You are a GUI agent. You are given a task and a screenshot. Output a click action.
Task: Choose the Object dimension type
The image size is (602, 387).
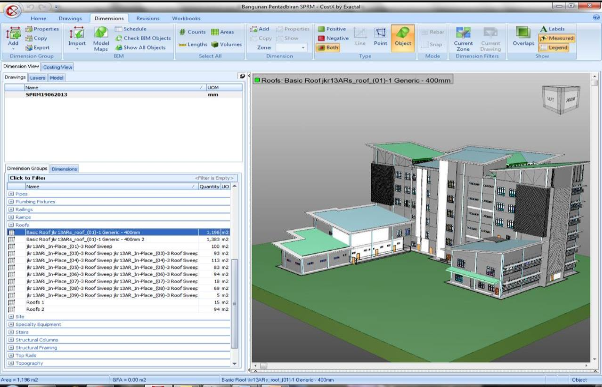[403, 38]
